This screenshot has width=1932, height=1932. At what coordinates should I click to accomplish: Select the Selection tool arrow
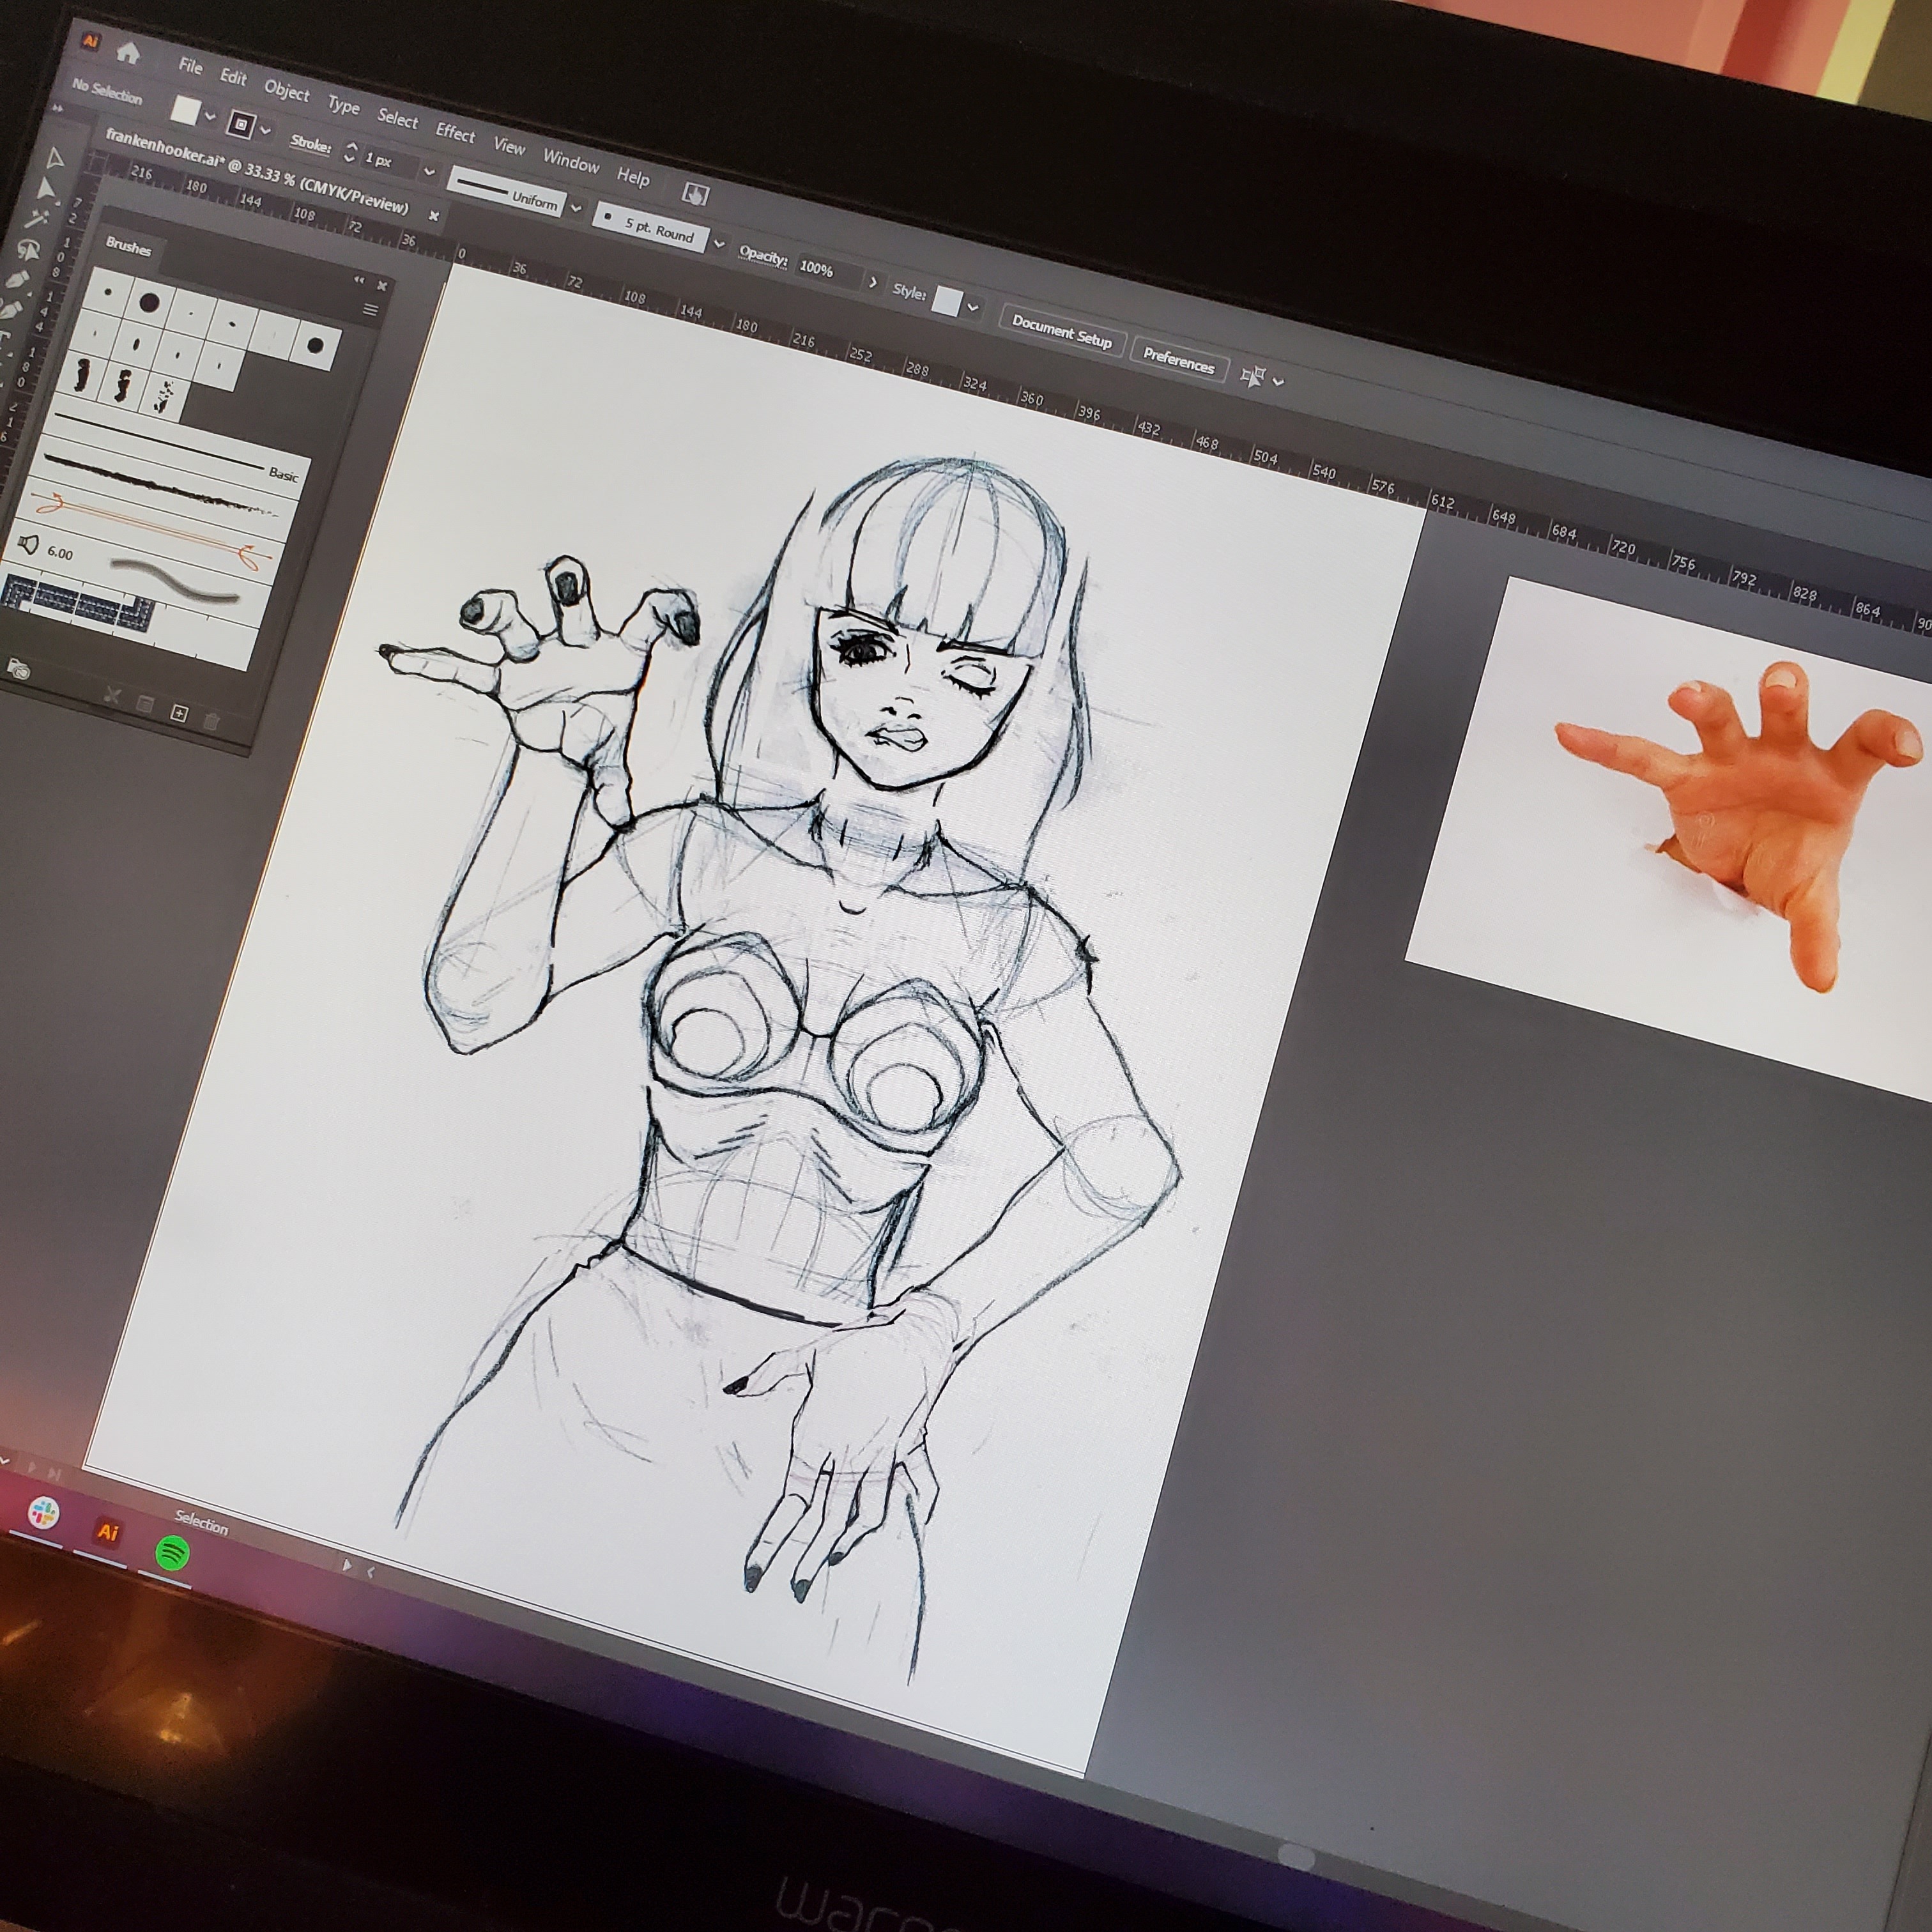point(55,158)
